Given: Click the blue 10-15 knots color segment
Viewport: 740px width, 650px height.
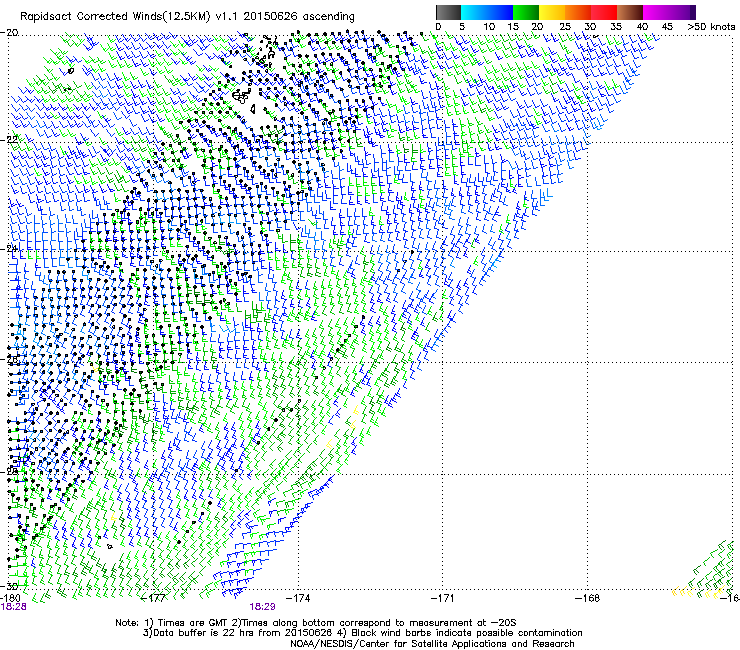Looking at the screenshot, I should (499, 12).
